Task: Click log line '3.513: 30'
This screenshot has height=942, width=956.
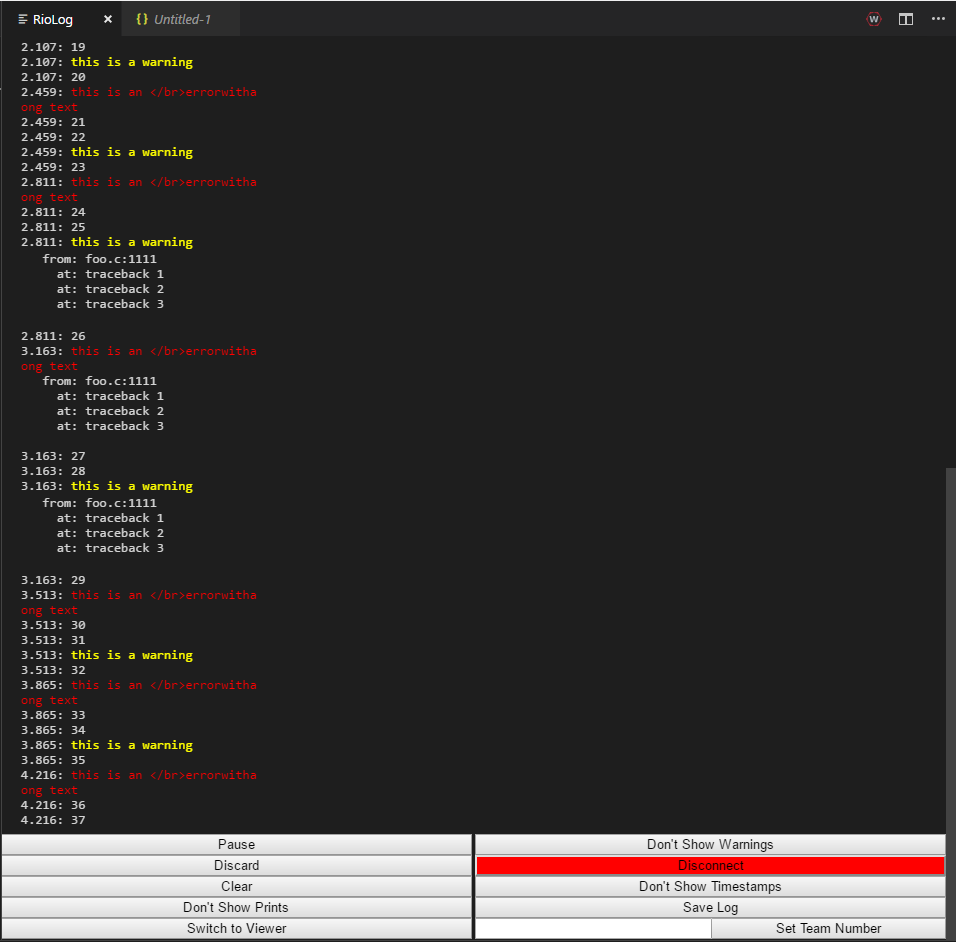Action: click(53, 625)
